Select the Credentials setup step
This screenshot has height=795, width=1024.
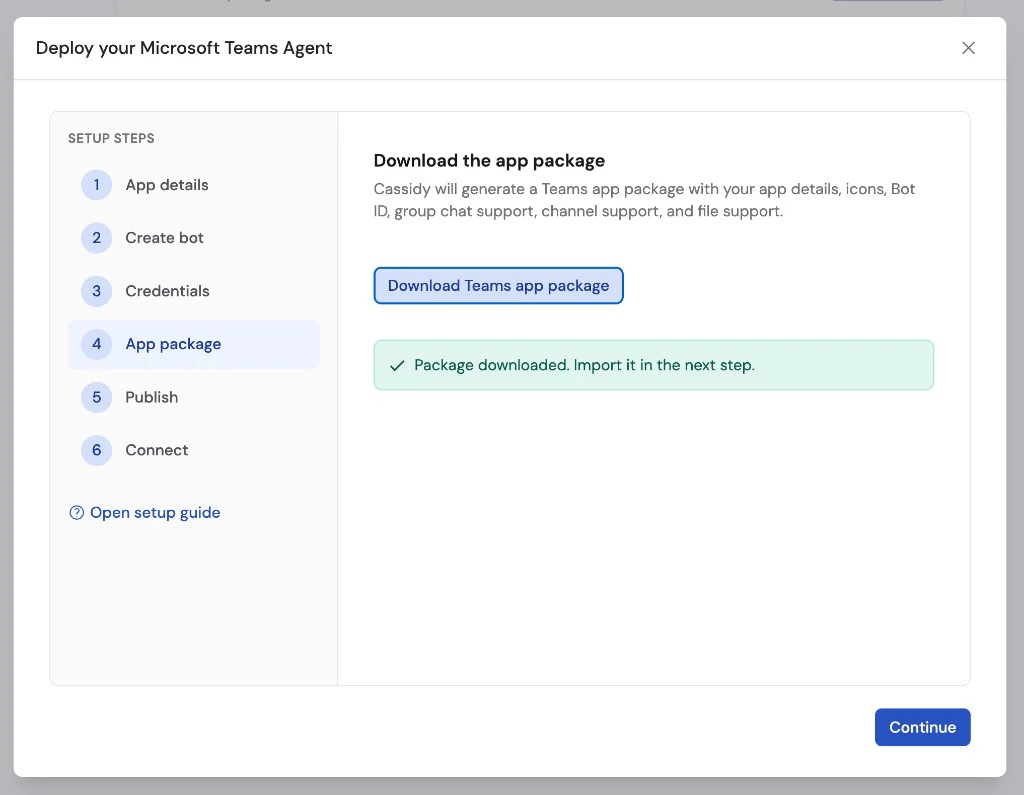point(193,291)
